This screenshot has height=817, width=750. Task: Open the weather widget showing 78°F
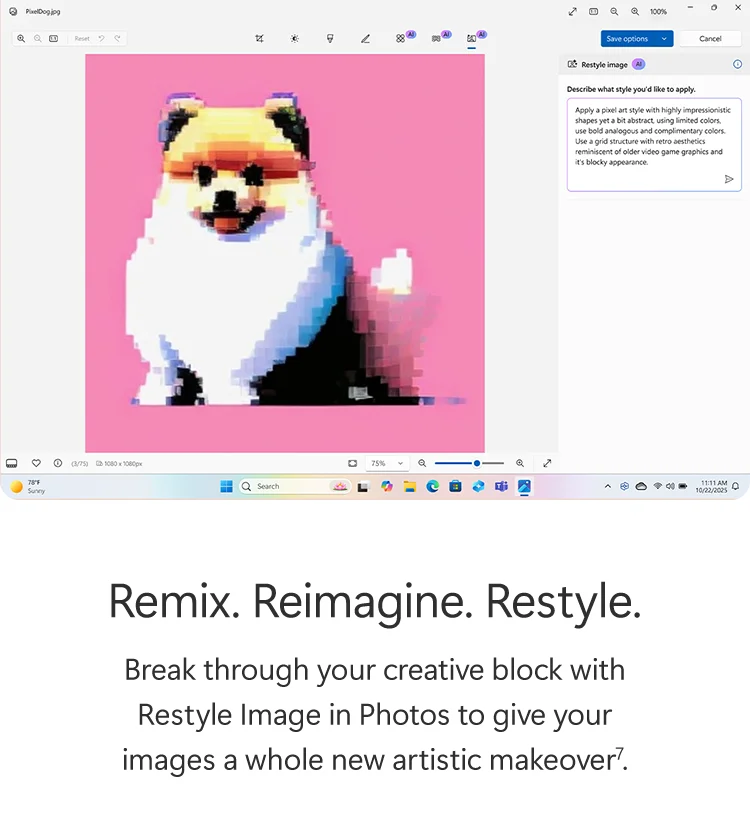[x=28, y=487]
